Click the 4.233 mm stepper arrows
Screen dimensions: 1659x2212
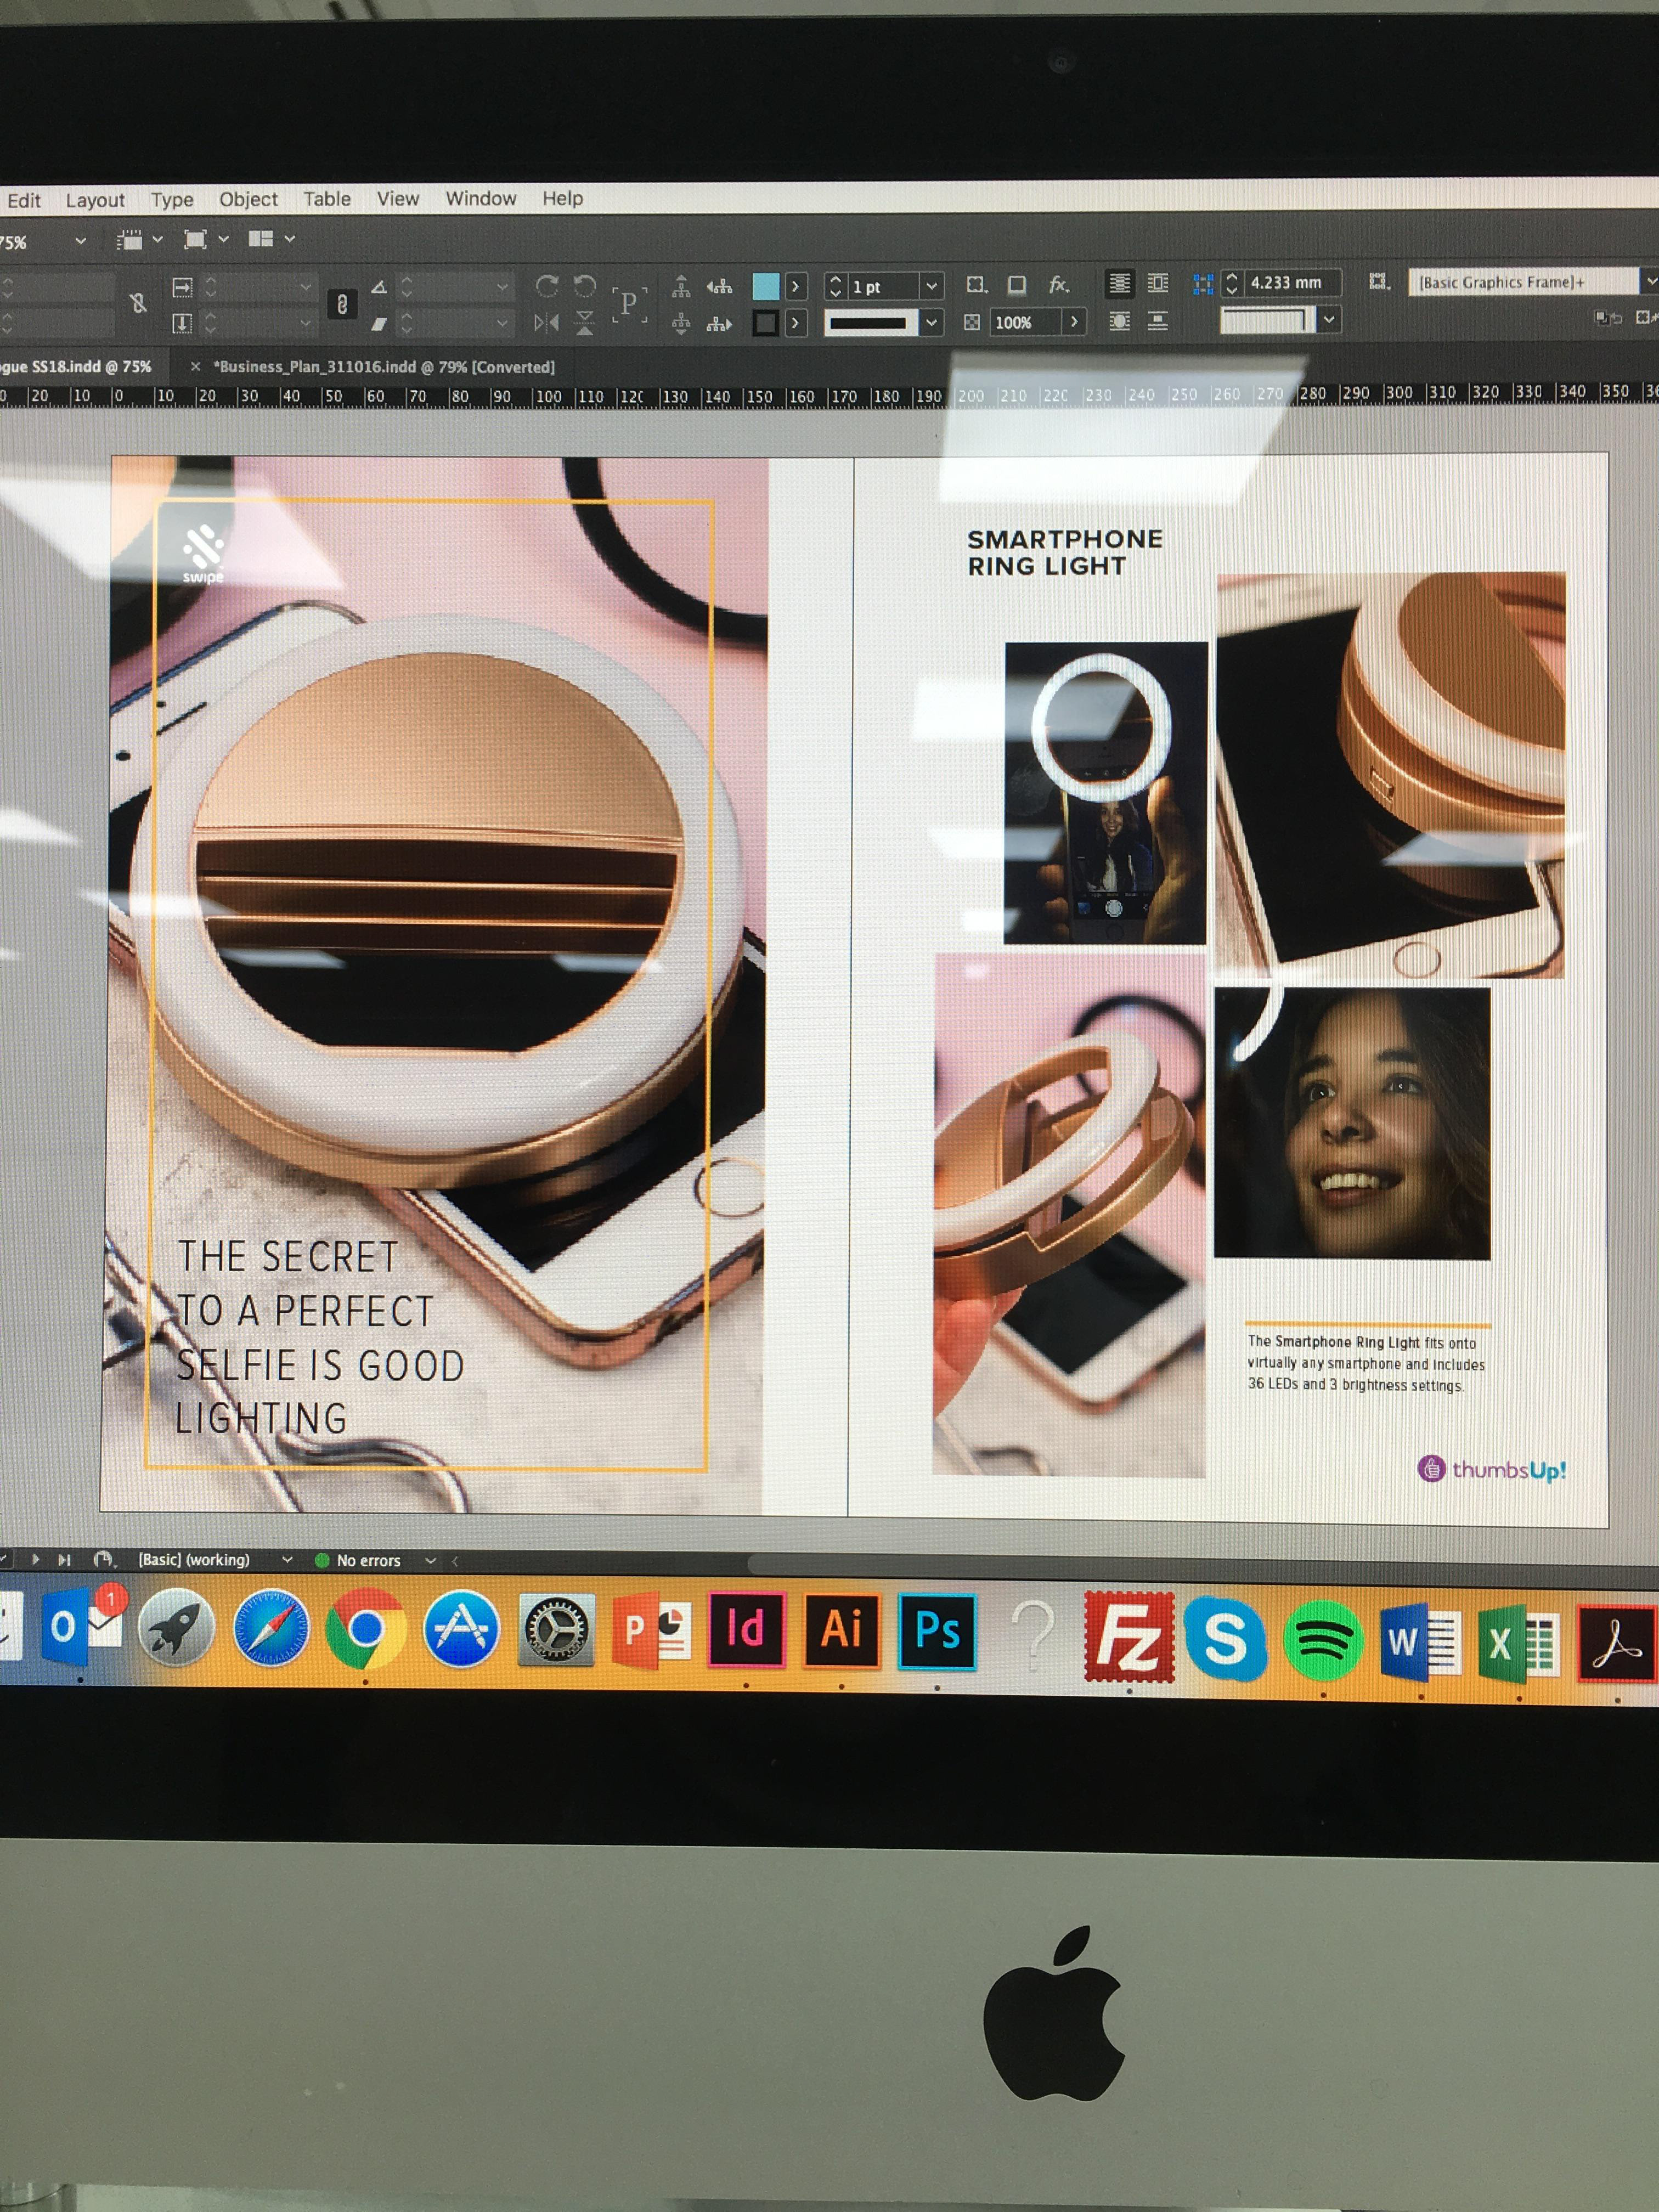click(x=1232, y=284)
